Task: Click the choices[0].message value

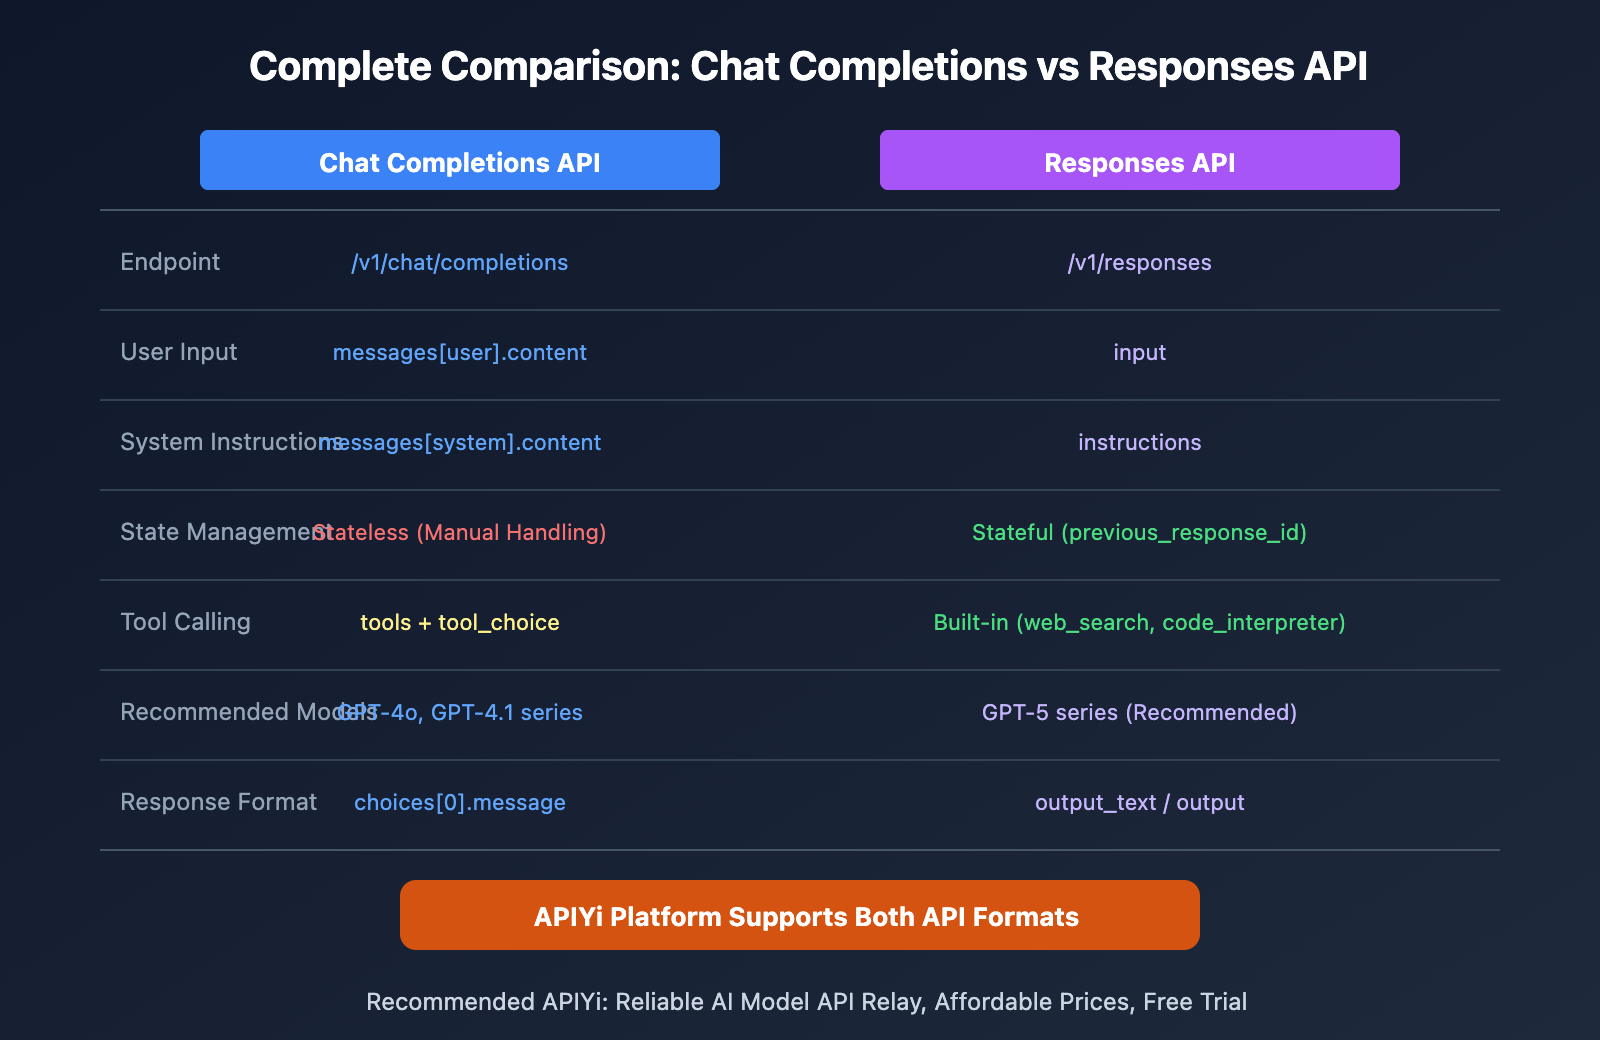Action: 459,802
